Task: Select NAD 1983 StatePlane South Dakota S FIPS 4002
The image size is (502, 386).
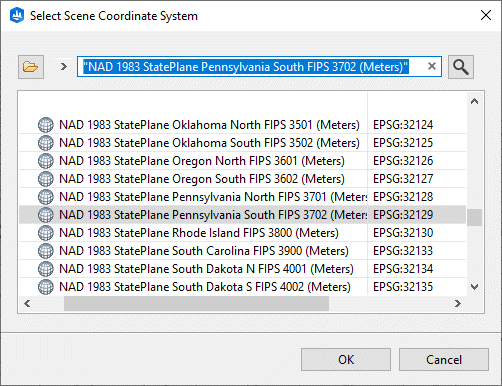Action: point(205,287)
